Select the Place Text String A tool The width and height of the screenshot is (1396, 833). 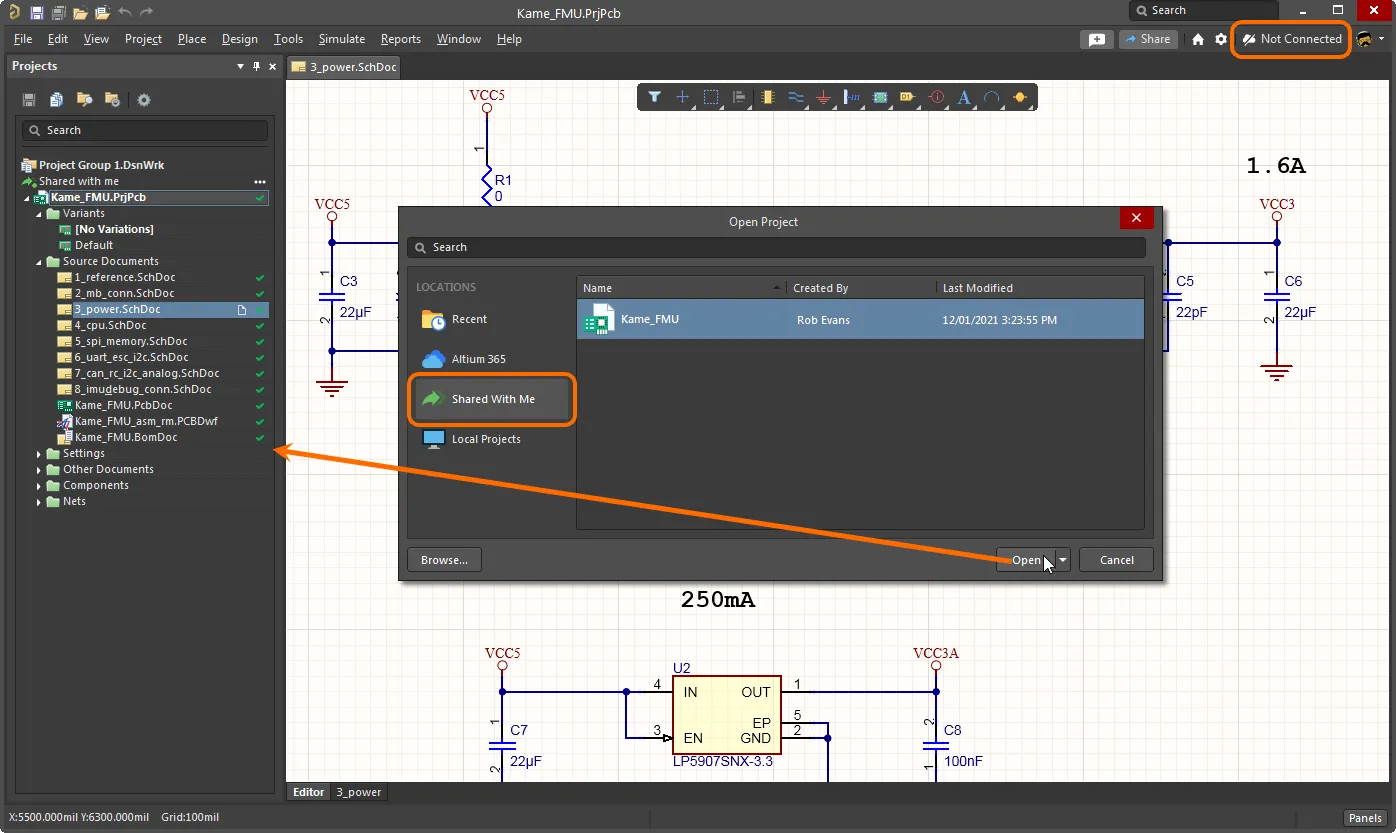(x=964, y=97)
